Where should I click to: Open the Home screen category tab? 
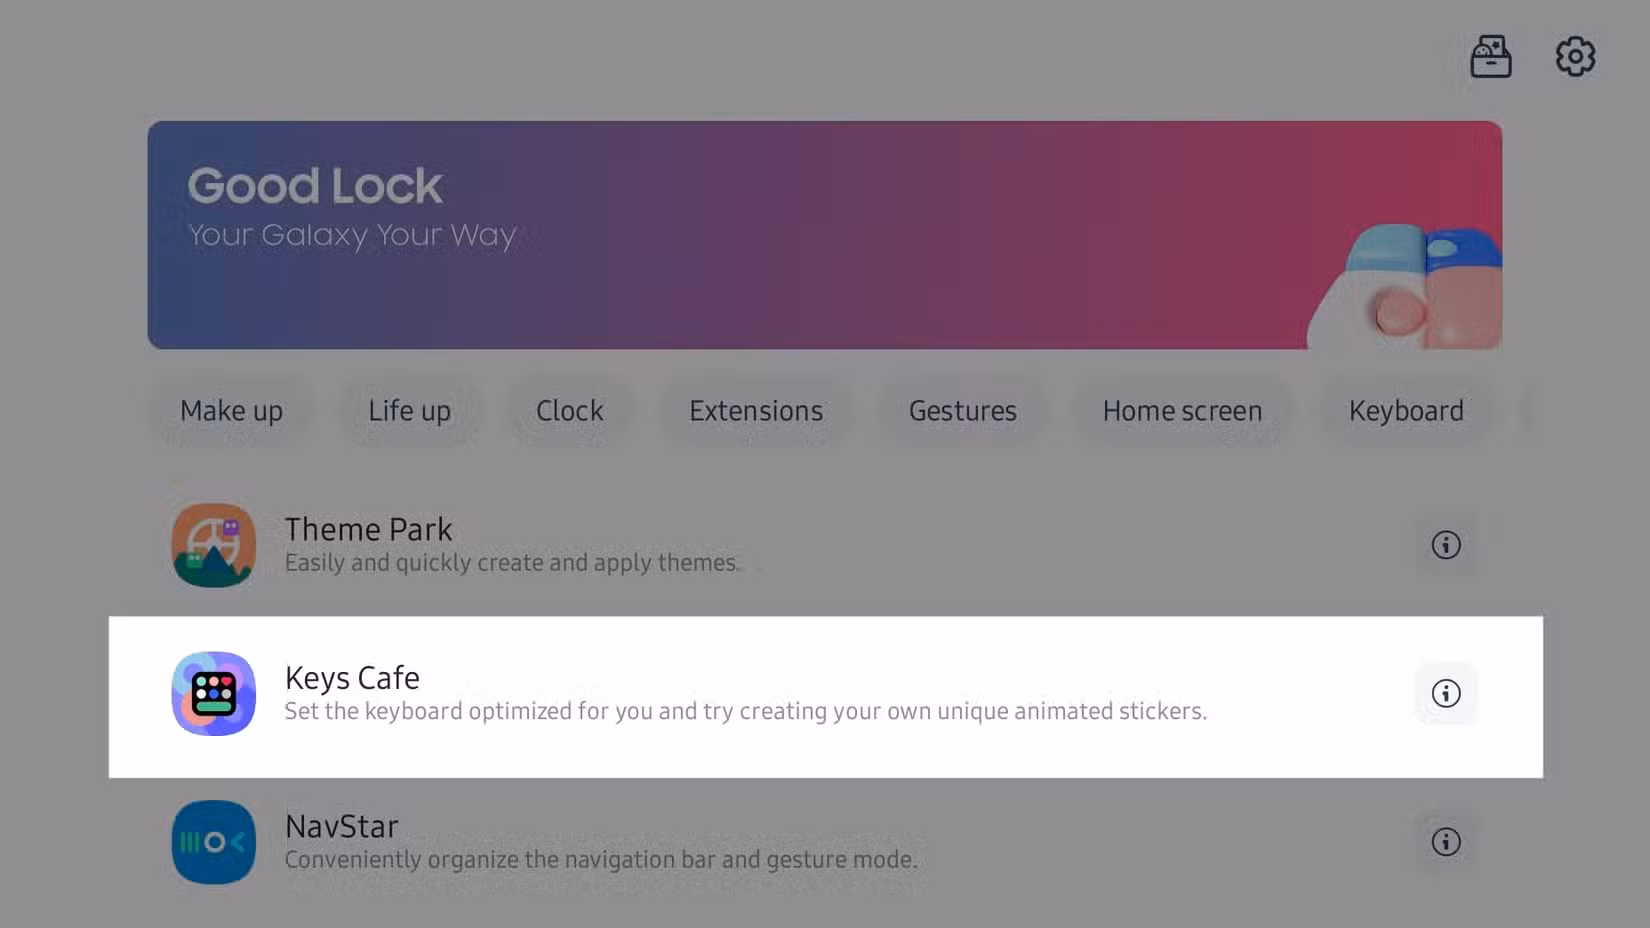1182,411
